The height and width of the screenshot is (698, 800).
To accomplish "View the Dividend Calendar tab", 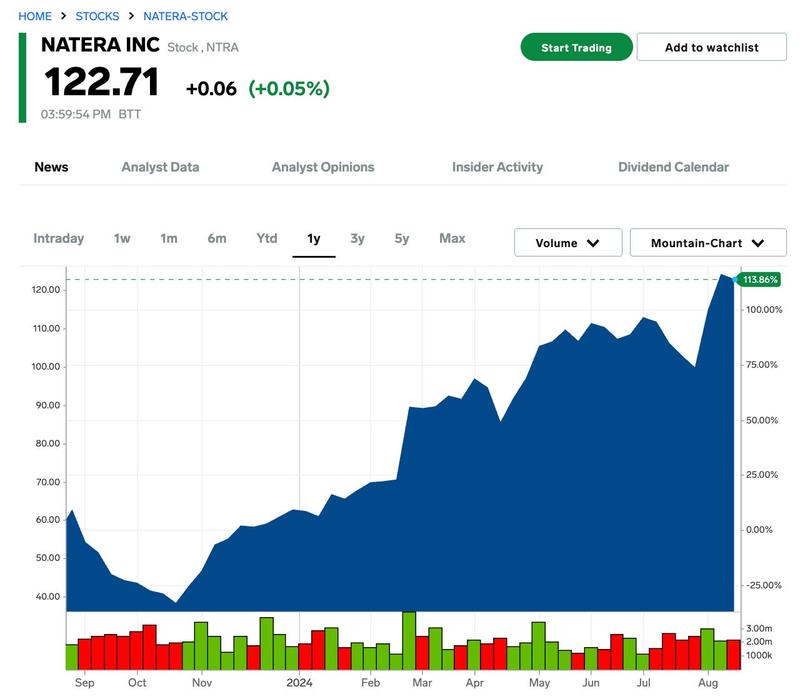I will coord(673,167).
